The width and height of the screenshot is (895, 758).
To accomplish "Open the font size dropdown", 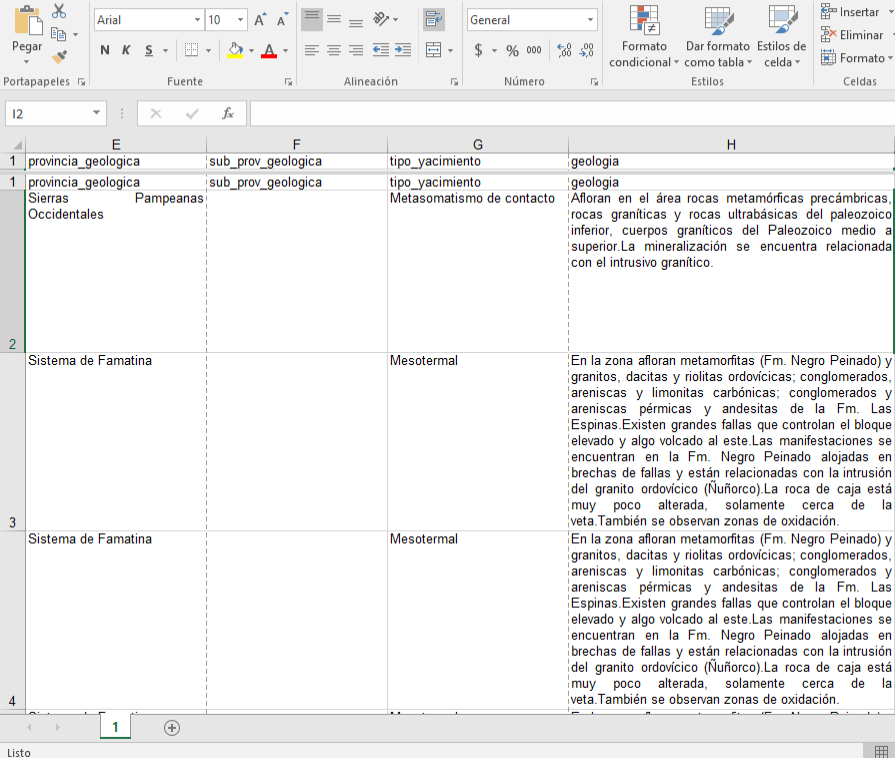I will pos(241,20).
